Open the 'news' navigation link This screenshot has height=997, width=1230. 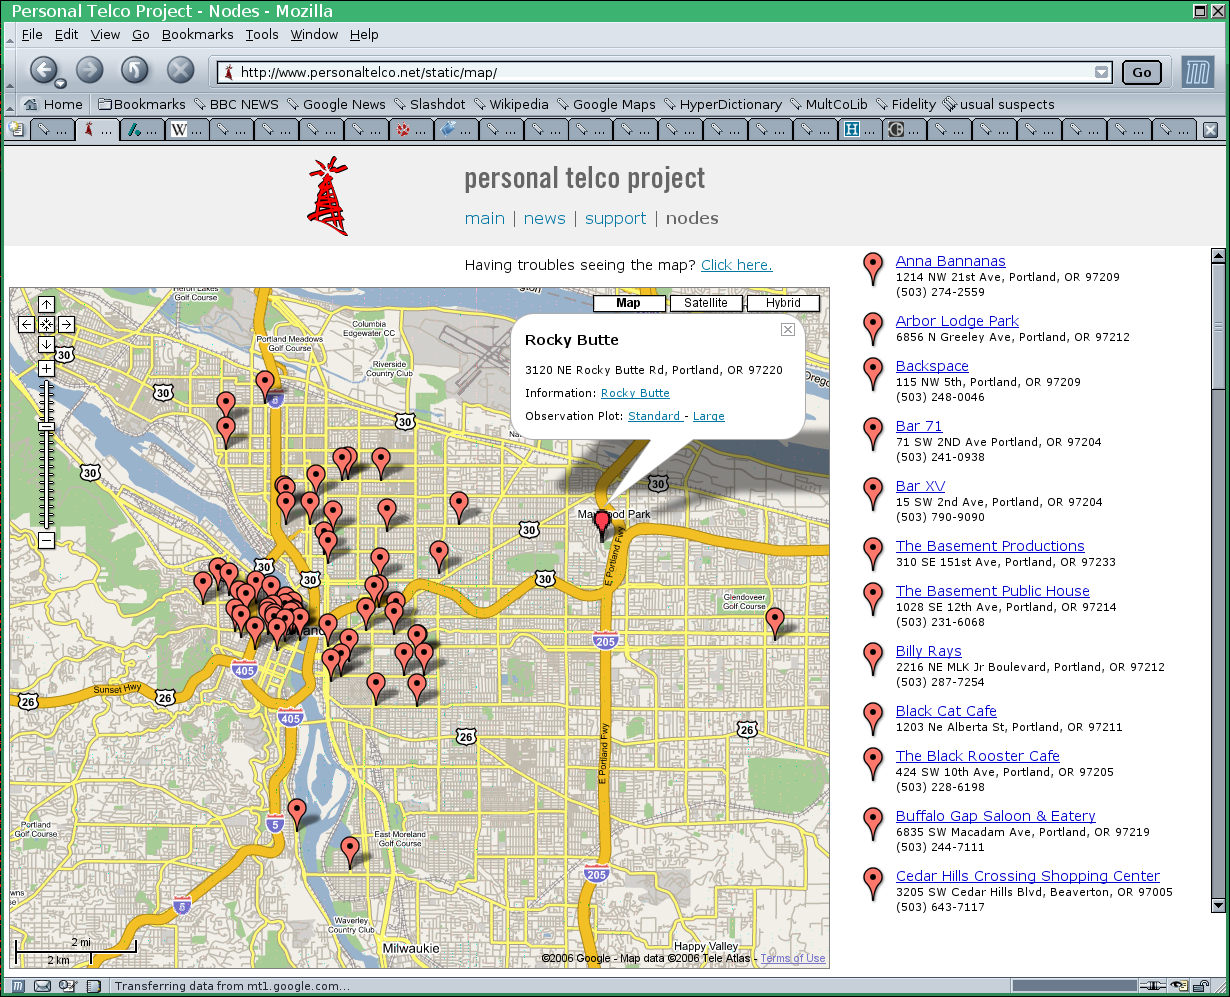(545, 218)
